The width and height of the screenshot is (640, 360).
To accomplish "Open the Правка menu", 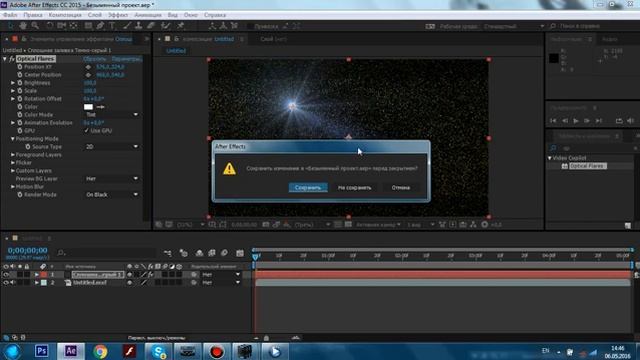I will coord(33,15).
